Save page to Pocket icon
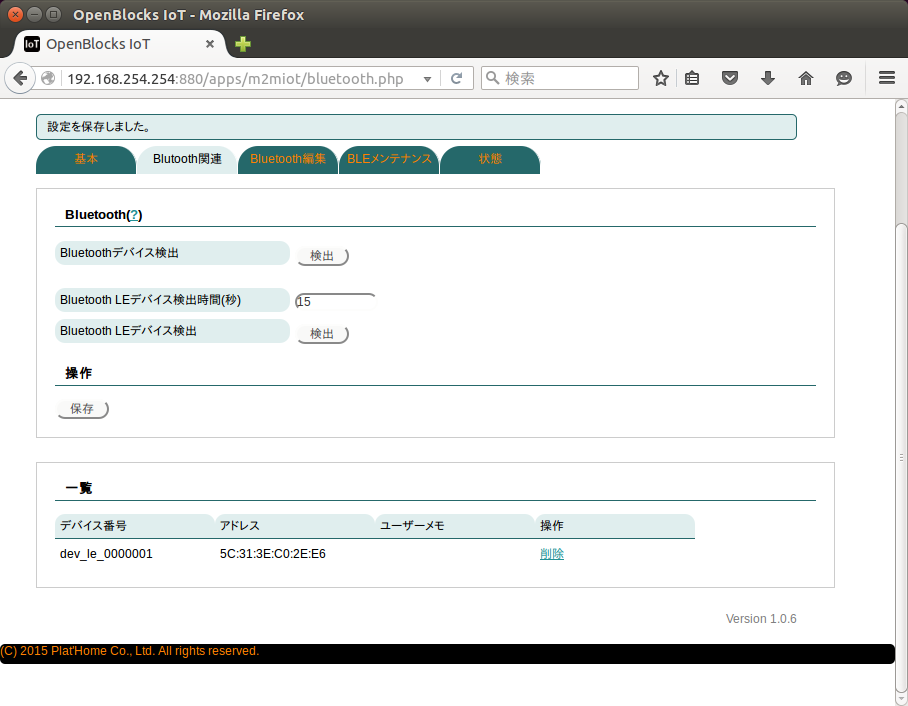This screenshot has height=706, width=908. (730, 78)
